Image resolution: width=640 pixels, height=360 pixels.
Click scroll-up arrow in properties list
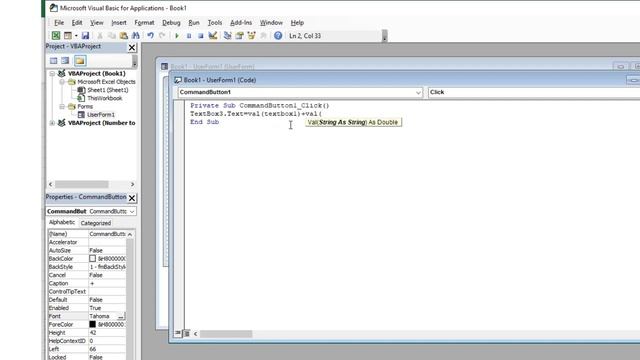point(130,234)
